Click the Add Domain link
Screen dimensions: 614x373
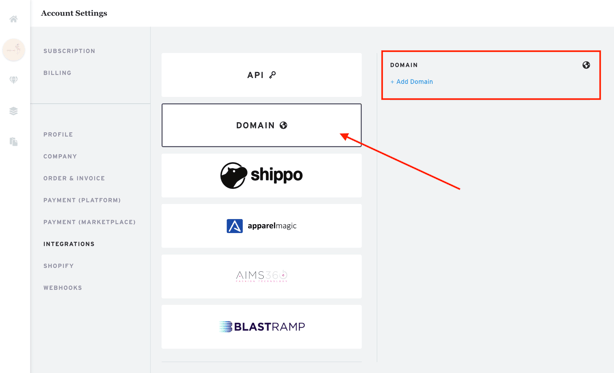click(x=412, y=81)
